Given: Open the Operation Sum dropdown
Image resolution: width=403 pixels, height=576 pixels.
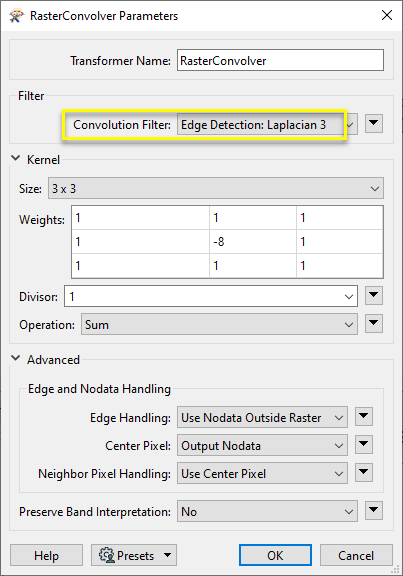Looking at the screenshot, I should 219,324.
